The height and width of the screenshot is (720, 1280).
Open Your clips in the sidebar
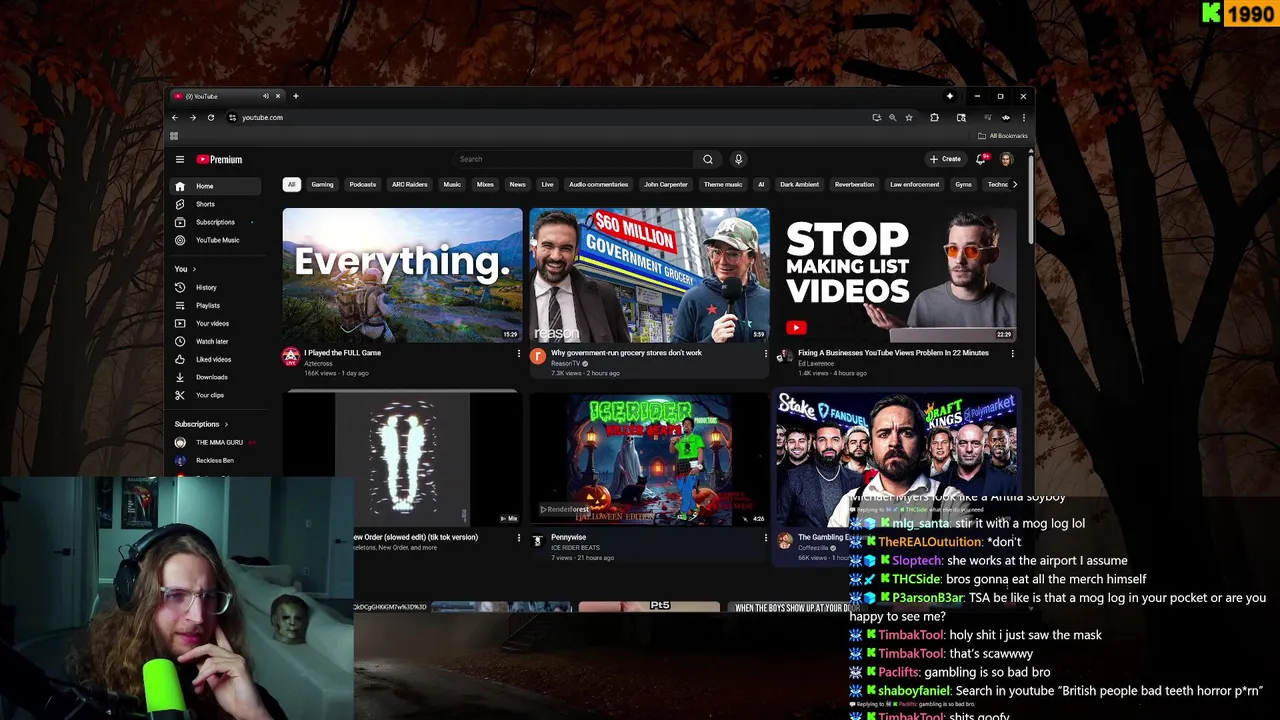(x=213, y=395)
